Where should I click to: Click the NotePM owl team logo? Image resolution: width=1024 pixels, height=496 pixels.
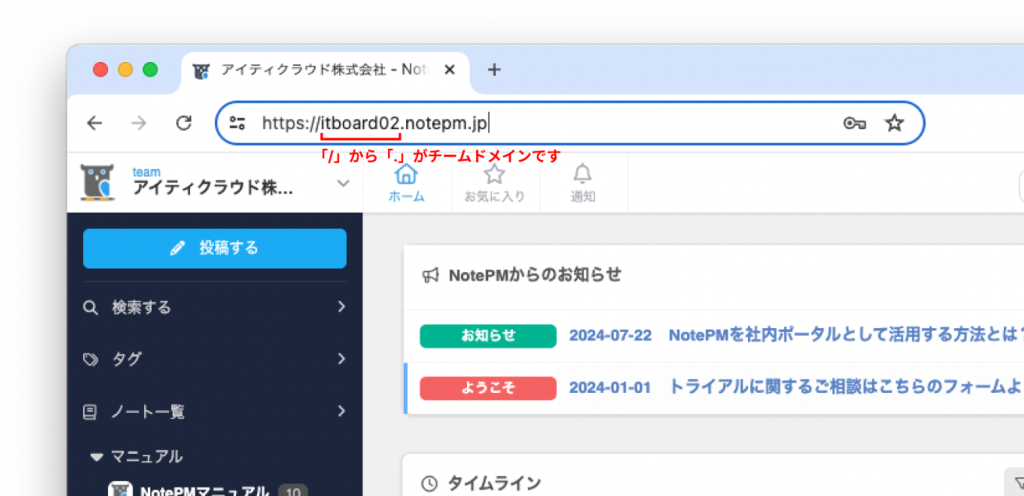coord(98,182)
